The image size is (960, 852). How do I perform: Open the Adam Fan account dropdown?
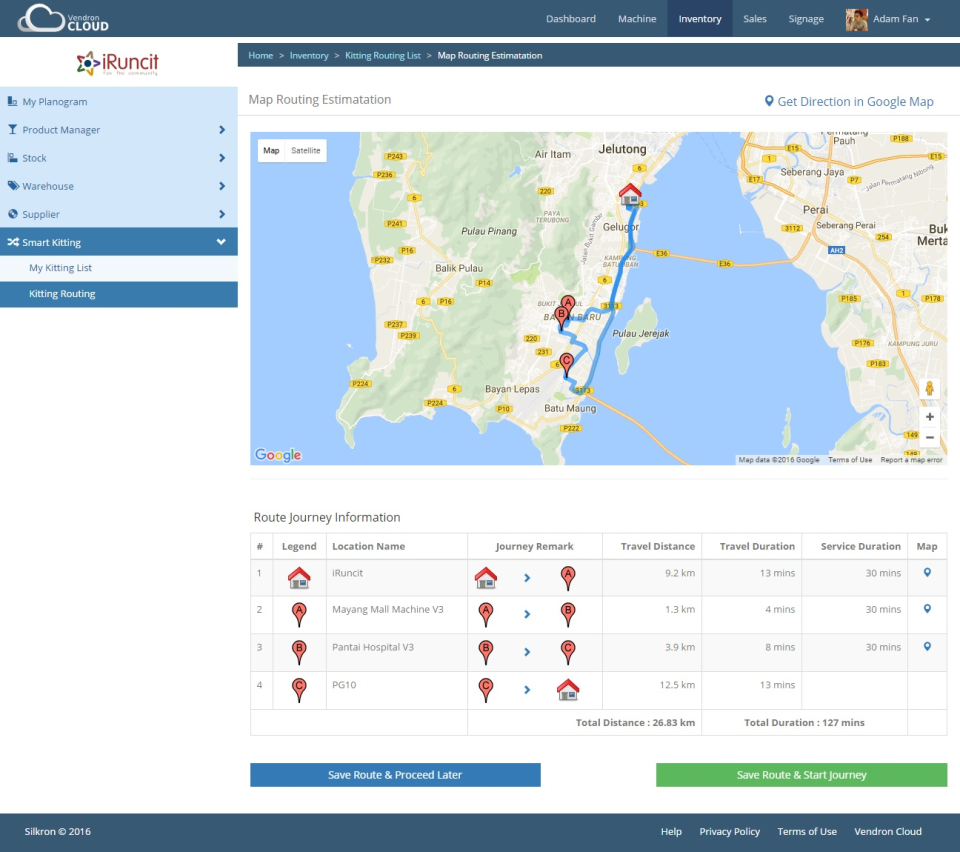tap(888, 18)
